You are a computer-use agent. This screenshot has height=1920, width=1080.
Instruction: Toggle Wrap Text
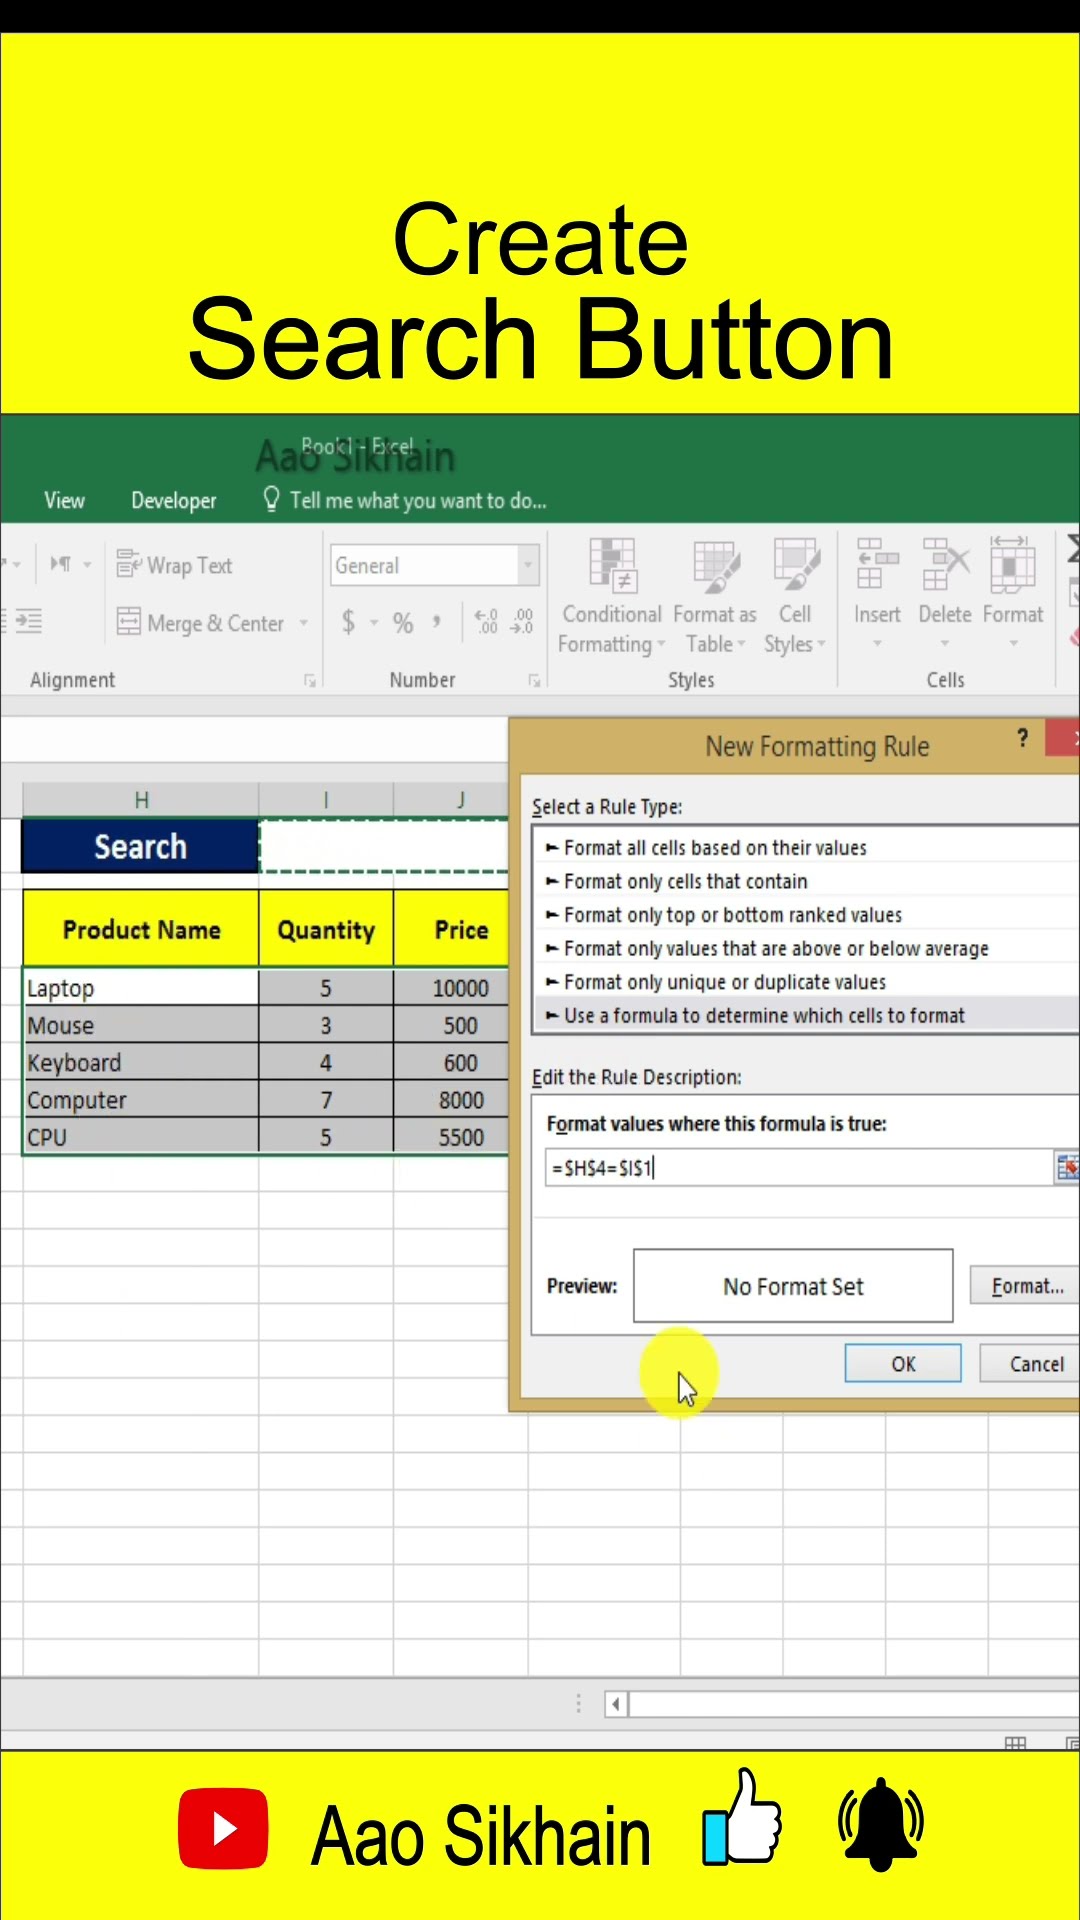(175, 565)
